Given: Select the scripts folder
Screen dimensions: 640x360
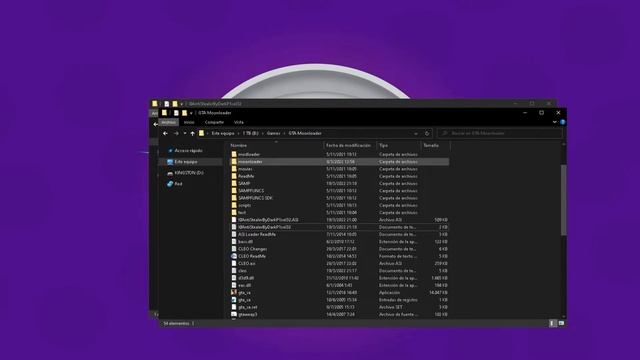Looking at the screenshot, I should tap(340, 205).
